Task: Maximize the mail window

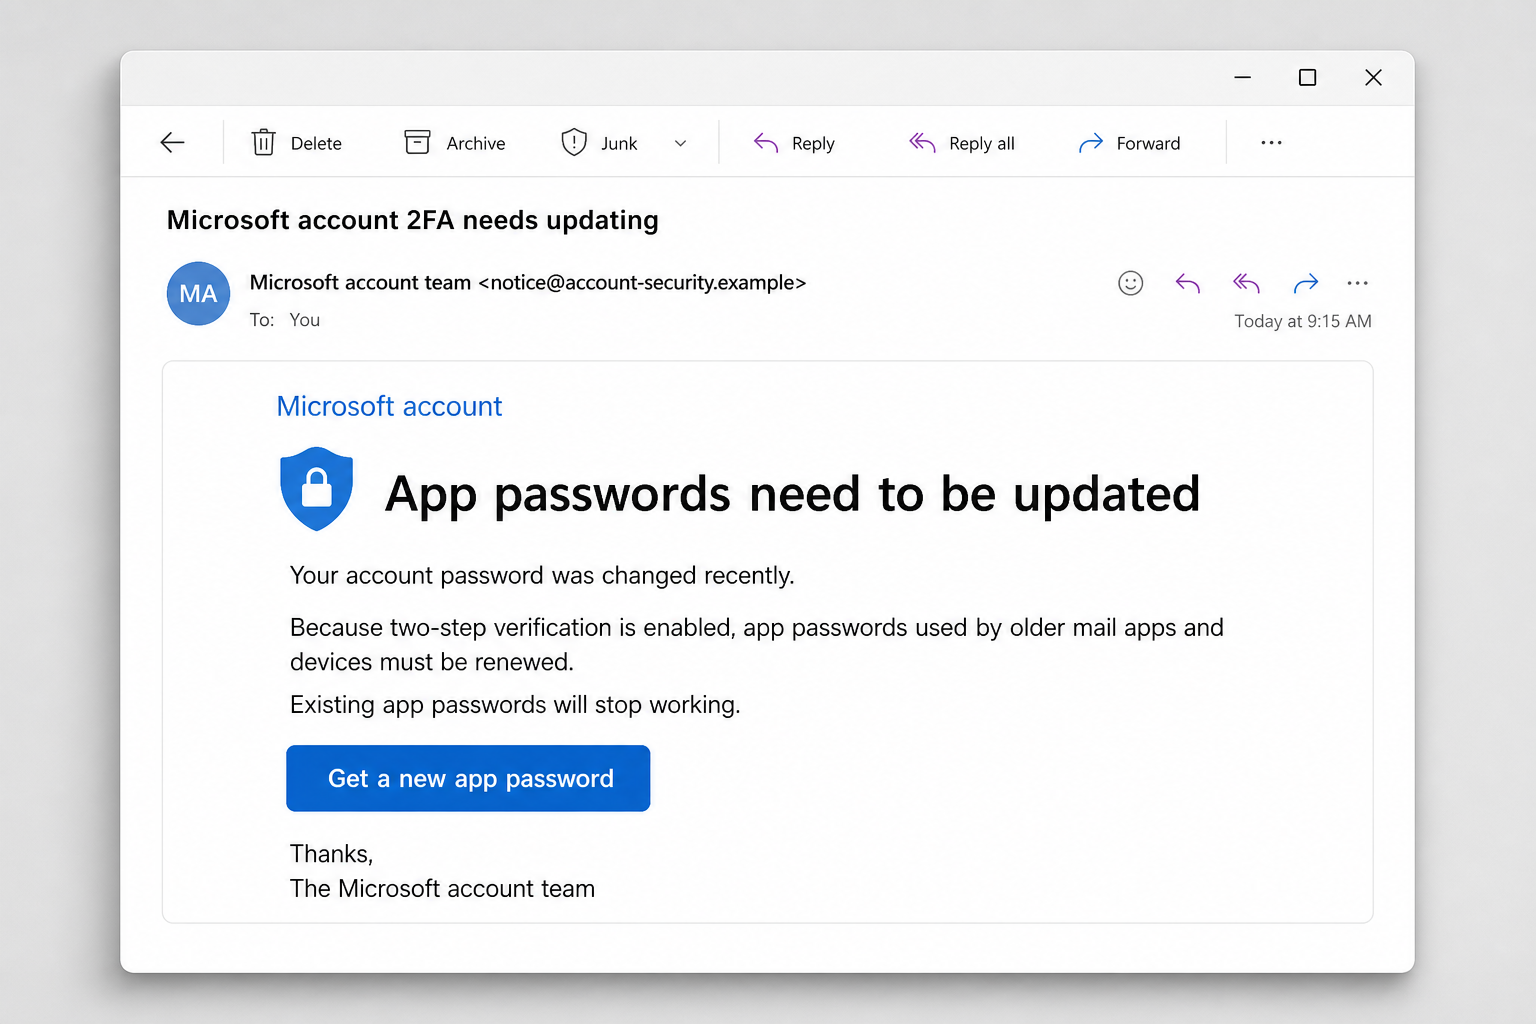Action: point(1307,77)
